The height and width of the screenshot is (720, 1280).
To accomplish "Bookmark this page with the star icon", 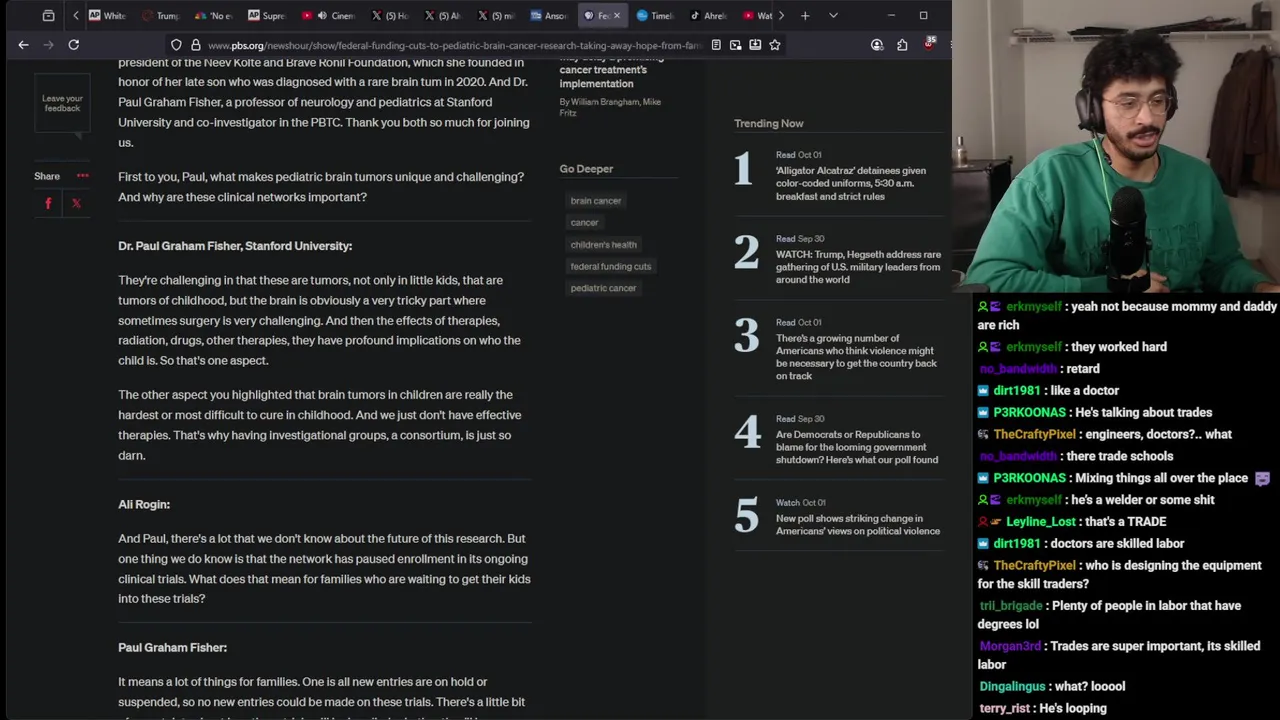I will [774, 45].
